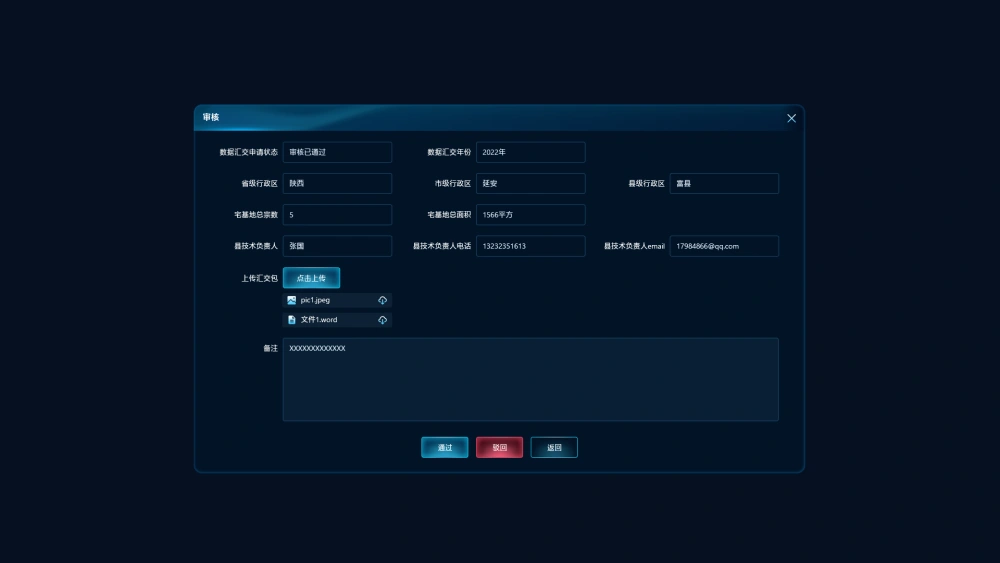Click the cloud icon beside pic1.jpeg
The image size is (1000, 563).
pos(382,300)
